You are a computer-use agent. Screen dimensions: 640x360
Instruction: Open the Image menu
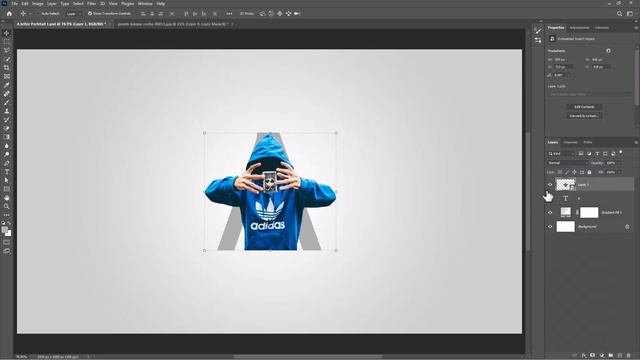coord(38,4)
